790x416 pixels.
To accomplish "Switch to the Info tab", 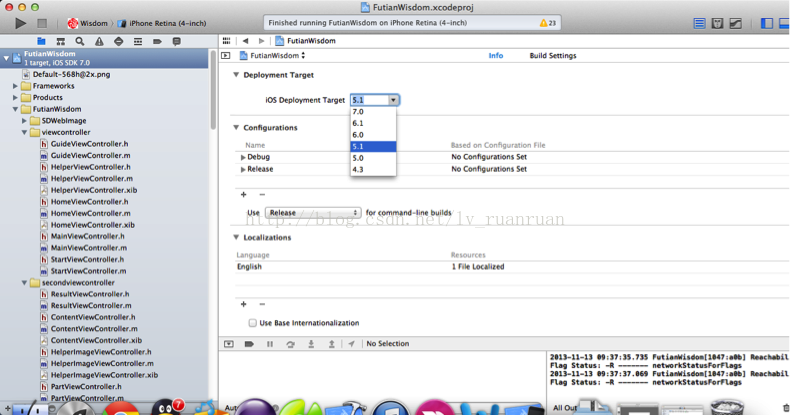I will pos(496,55).
